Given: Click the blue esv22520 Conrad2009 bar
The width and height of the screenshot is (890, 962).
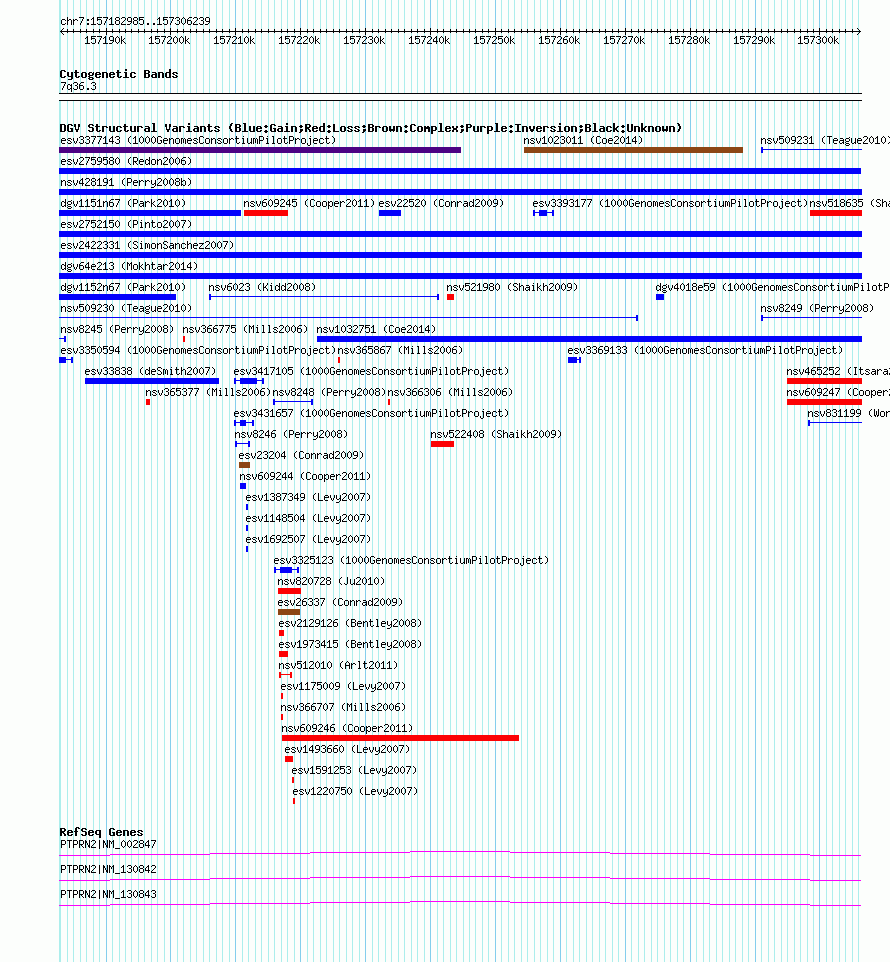Looking at the screenshot, I should (389, 213).
